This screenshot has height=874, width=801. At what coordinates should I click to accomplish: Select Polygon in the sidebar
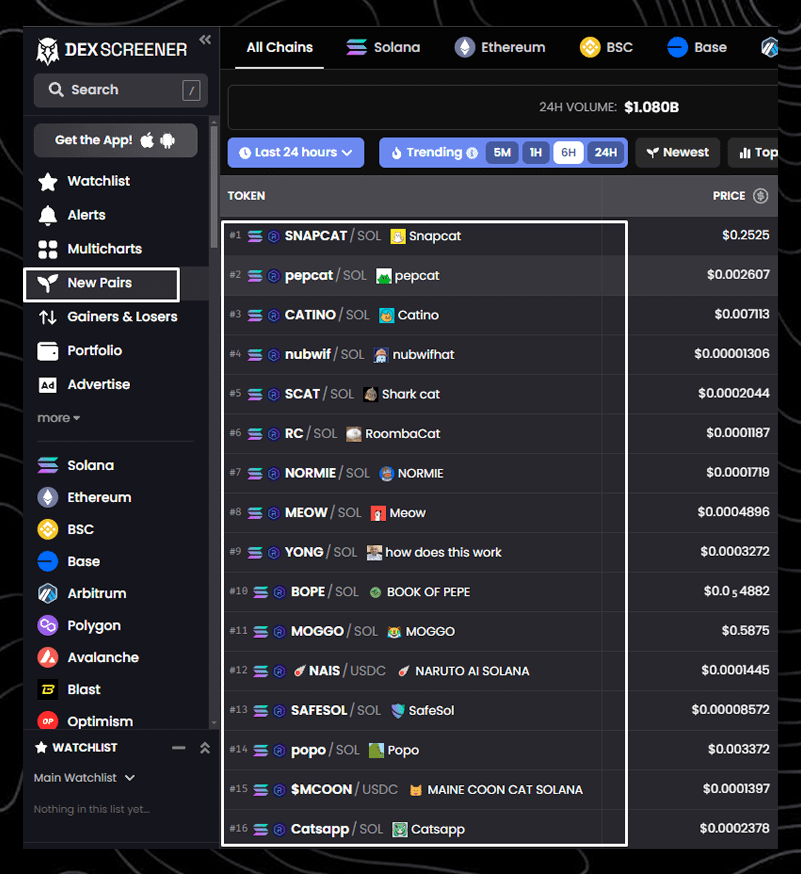(x=79, y=625)
